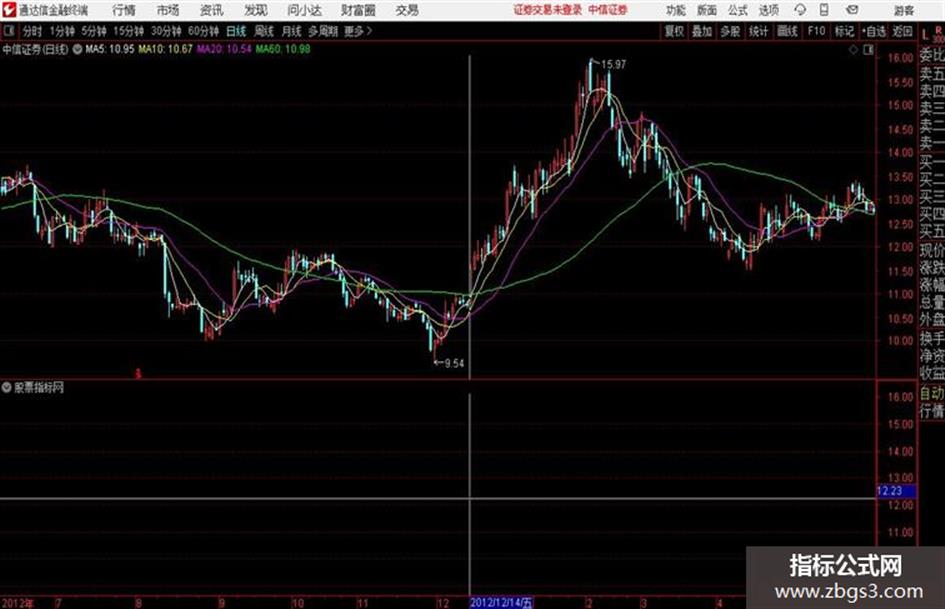Click the 15.97 high price label
The image size is (945, 609).
point(614,65)
